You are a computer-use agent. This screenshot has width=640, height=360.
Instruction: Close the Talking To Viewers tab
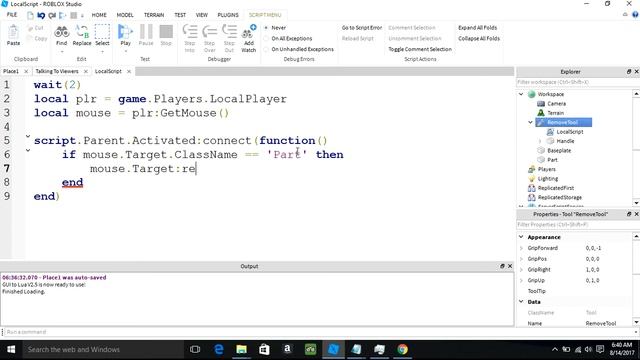click(85, 71)
